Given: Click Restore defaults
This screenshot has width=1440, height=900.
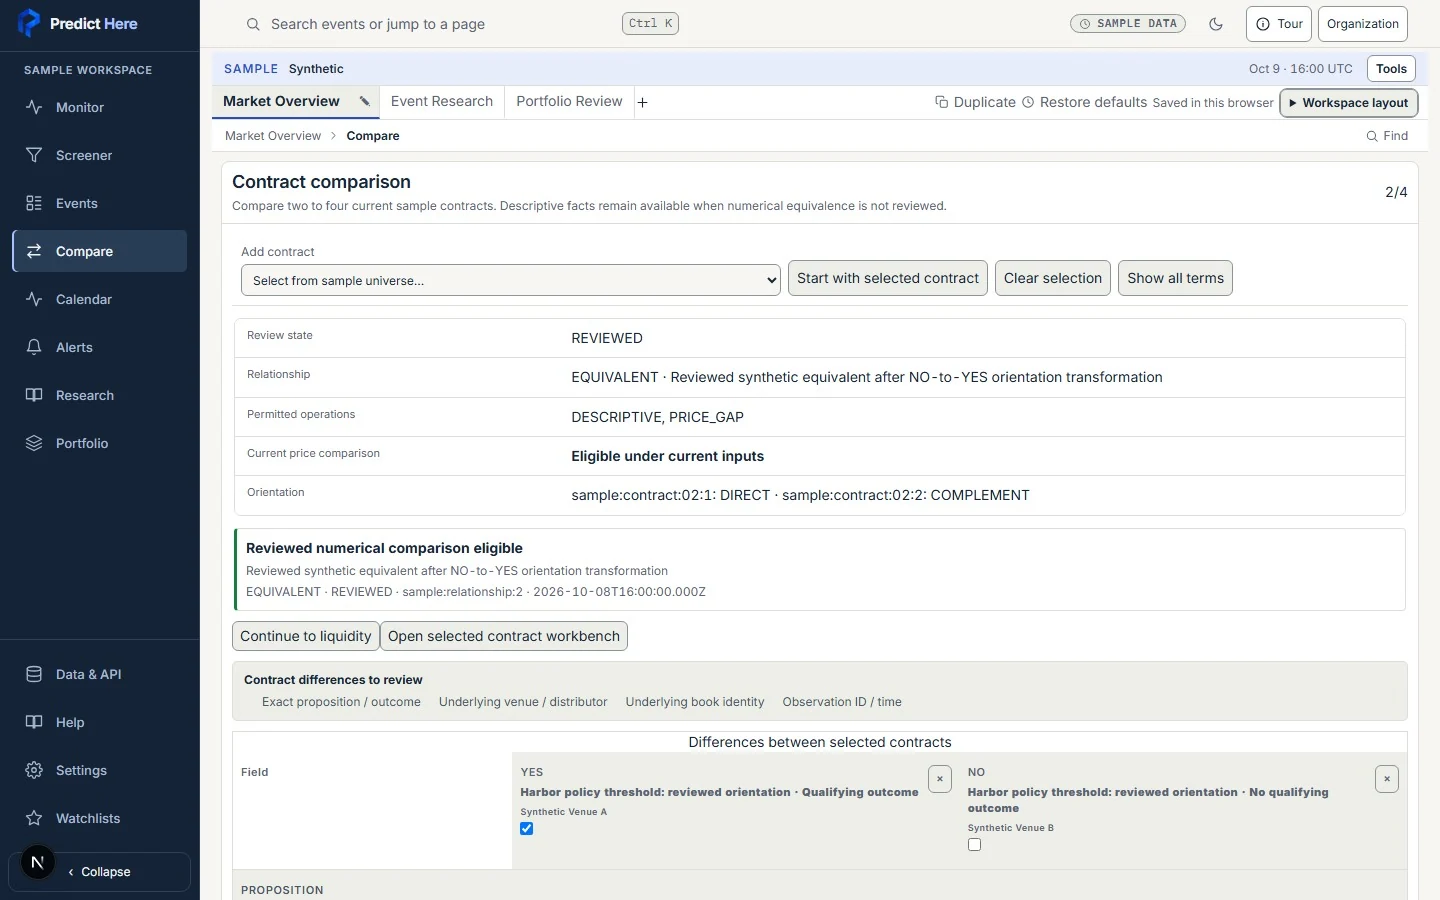Looking at the screenshot, I should [x=1084, y=102].
